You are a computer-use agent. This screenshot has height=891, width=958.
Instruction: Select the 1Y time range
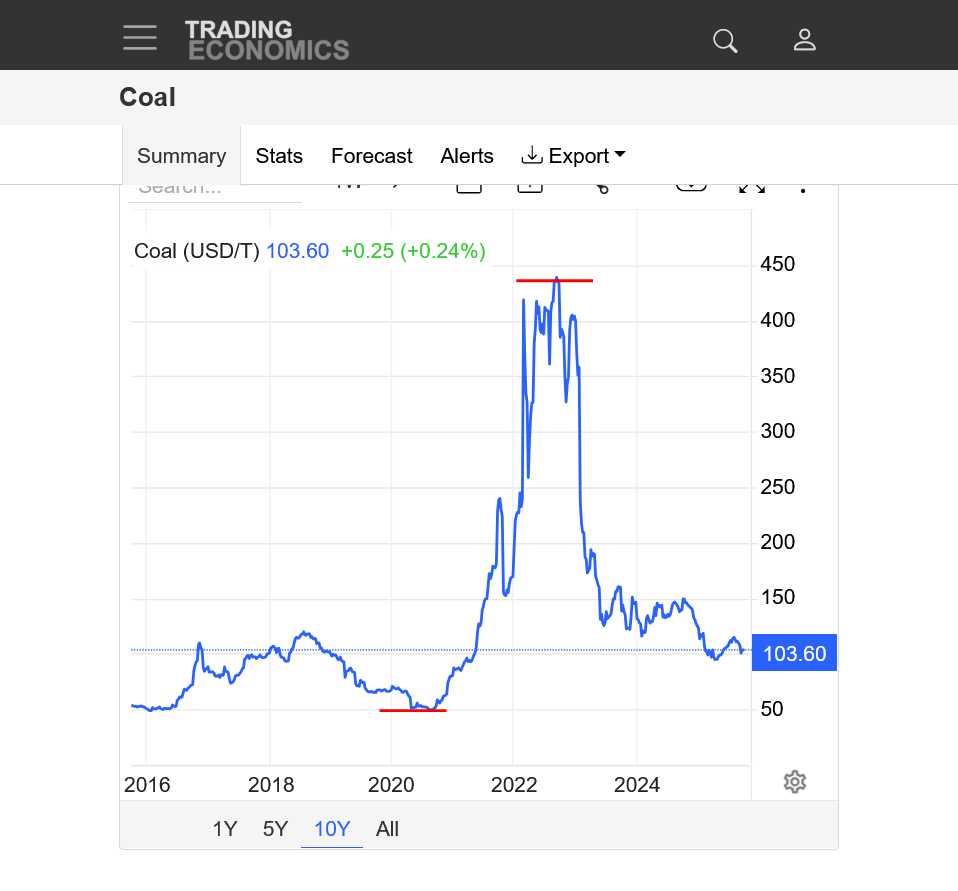[225, 829]
